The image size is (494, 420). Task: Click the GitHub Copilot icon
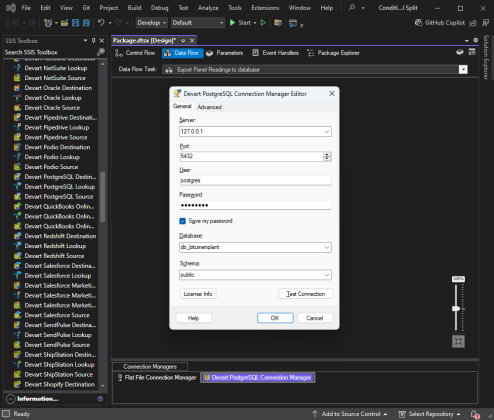(x=418, y=23)
